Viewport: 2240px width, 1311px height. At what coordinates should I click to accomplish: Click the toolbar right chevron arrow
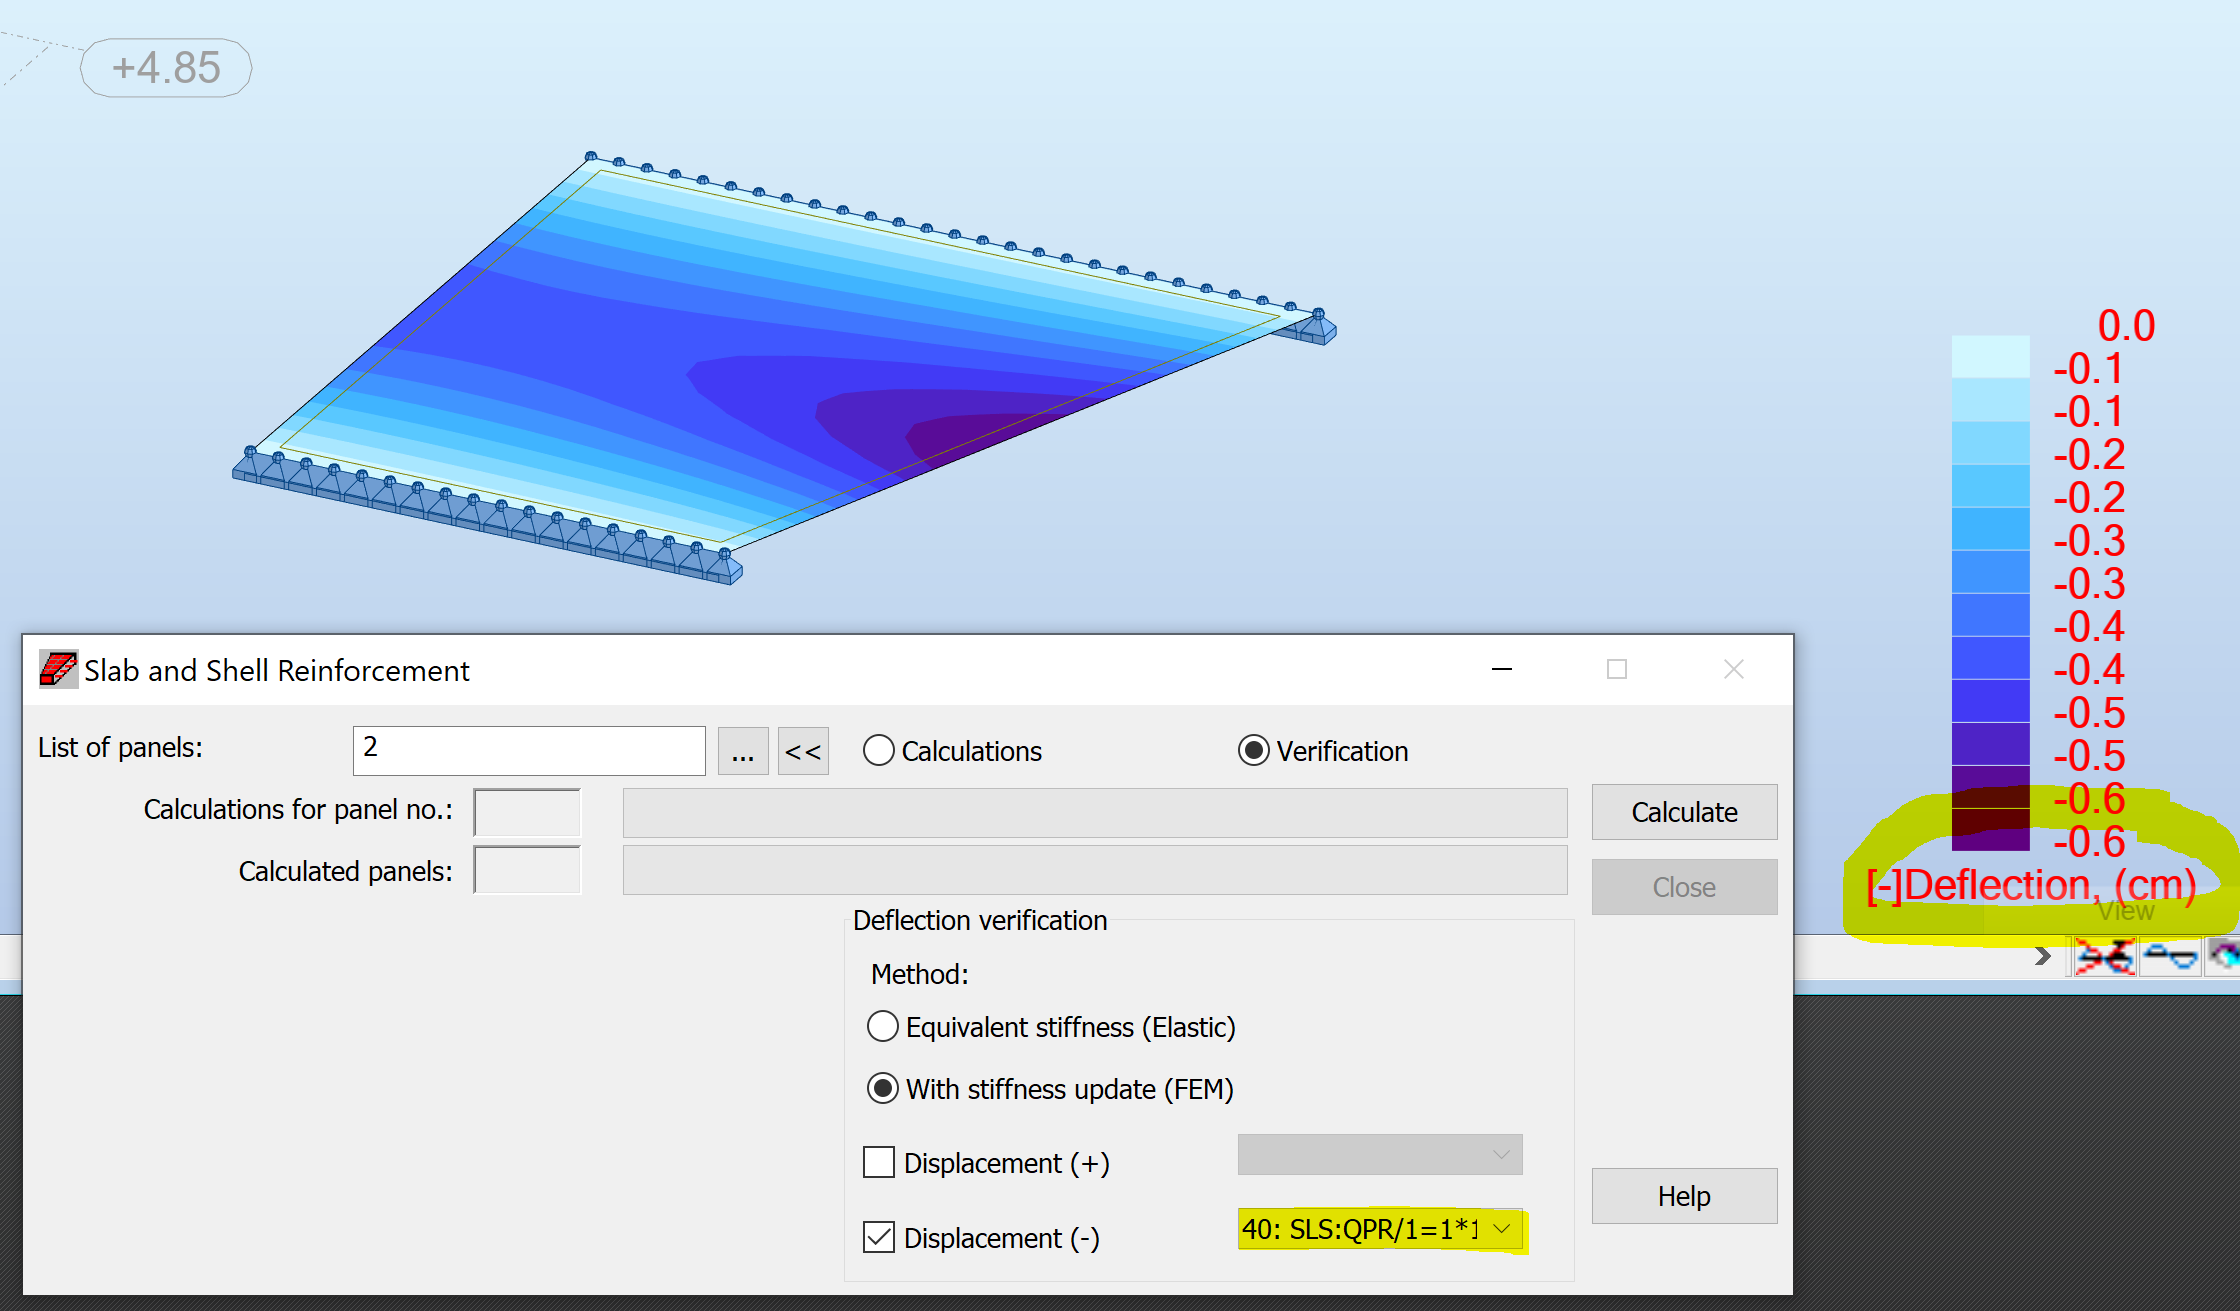point(2043,957)
